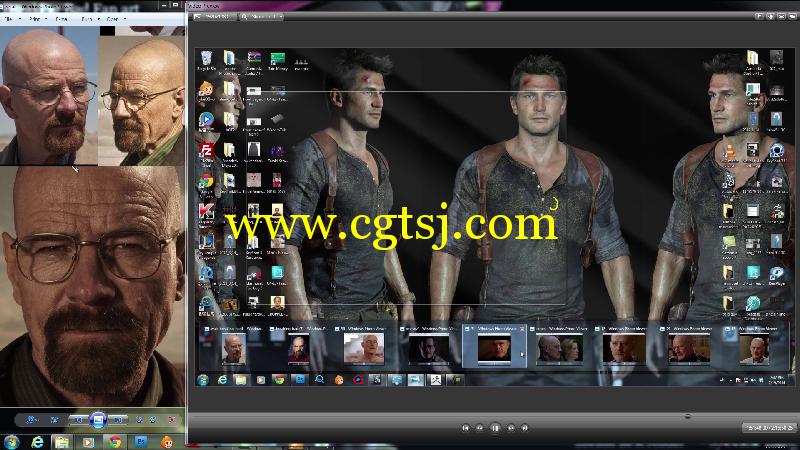Expand the Open dropdown in Photo Viewer
800x450 pixels.
(x=125, y=19)
